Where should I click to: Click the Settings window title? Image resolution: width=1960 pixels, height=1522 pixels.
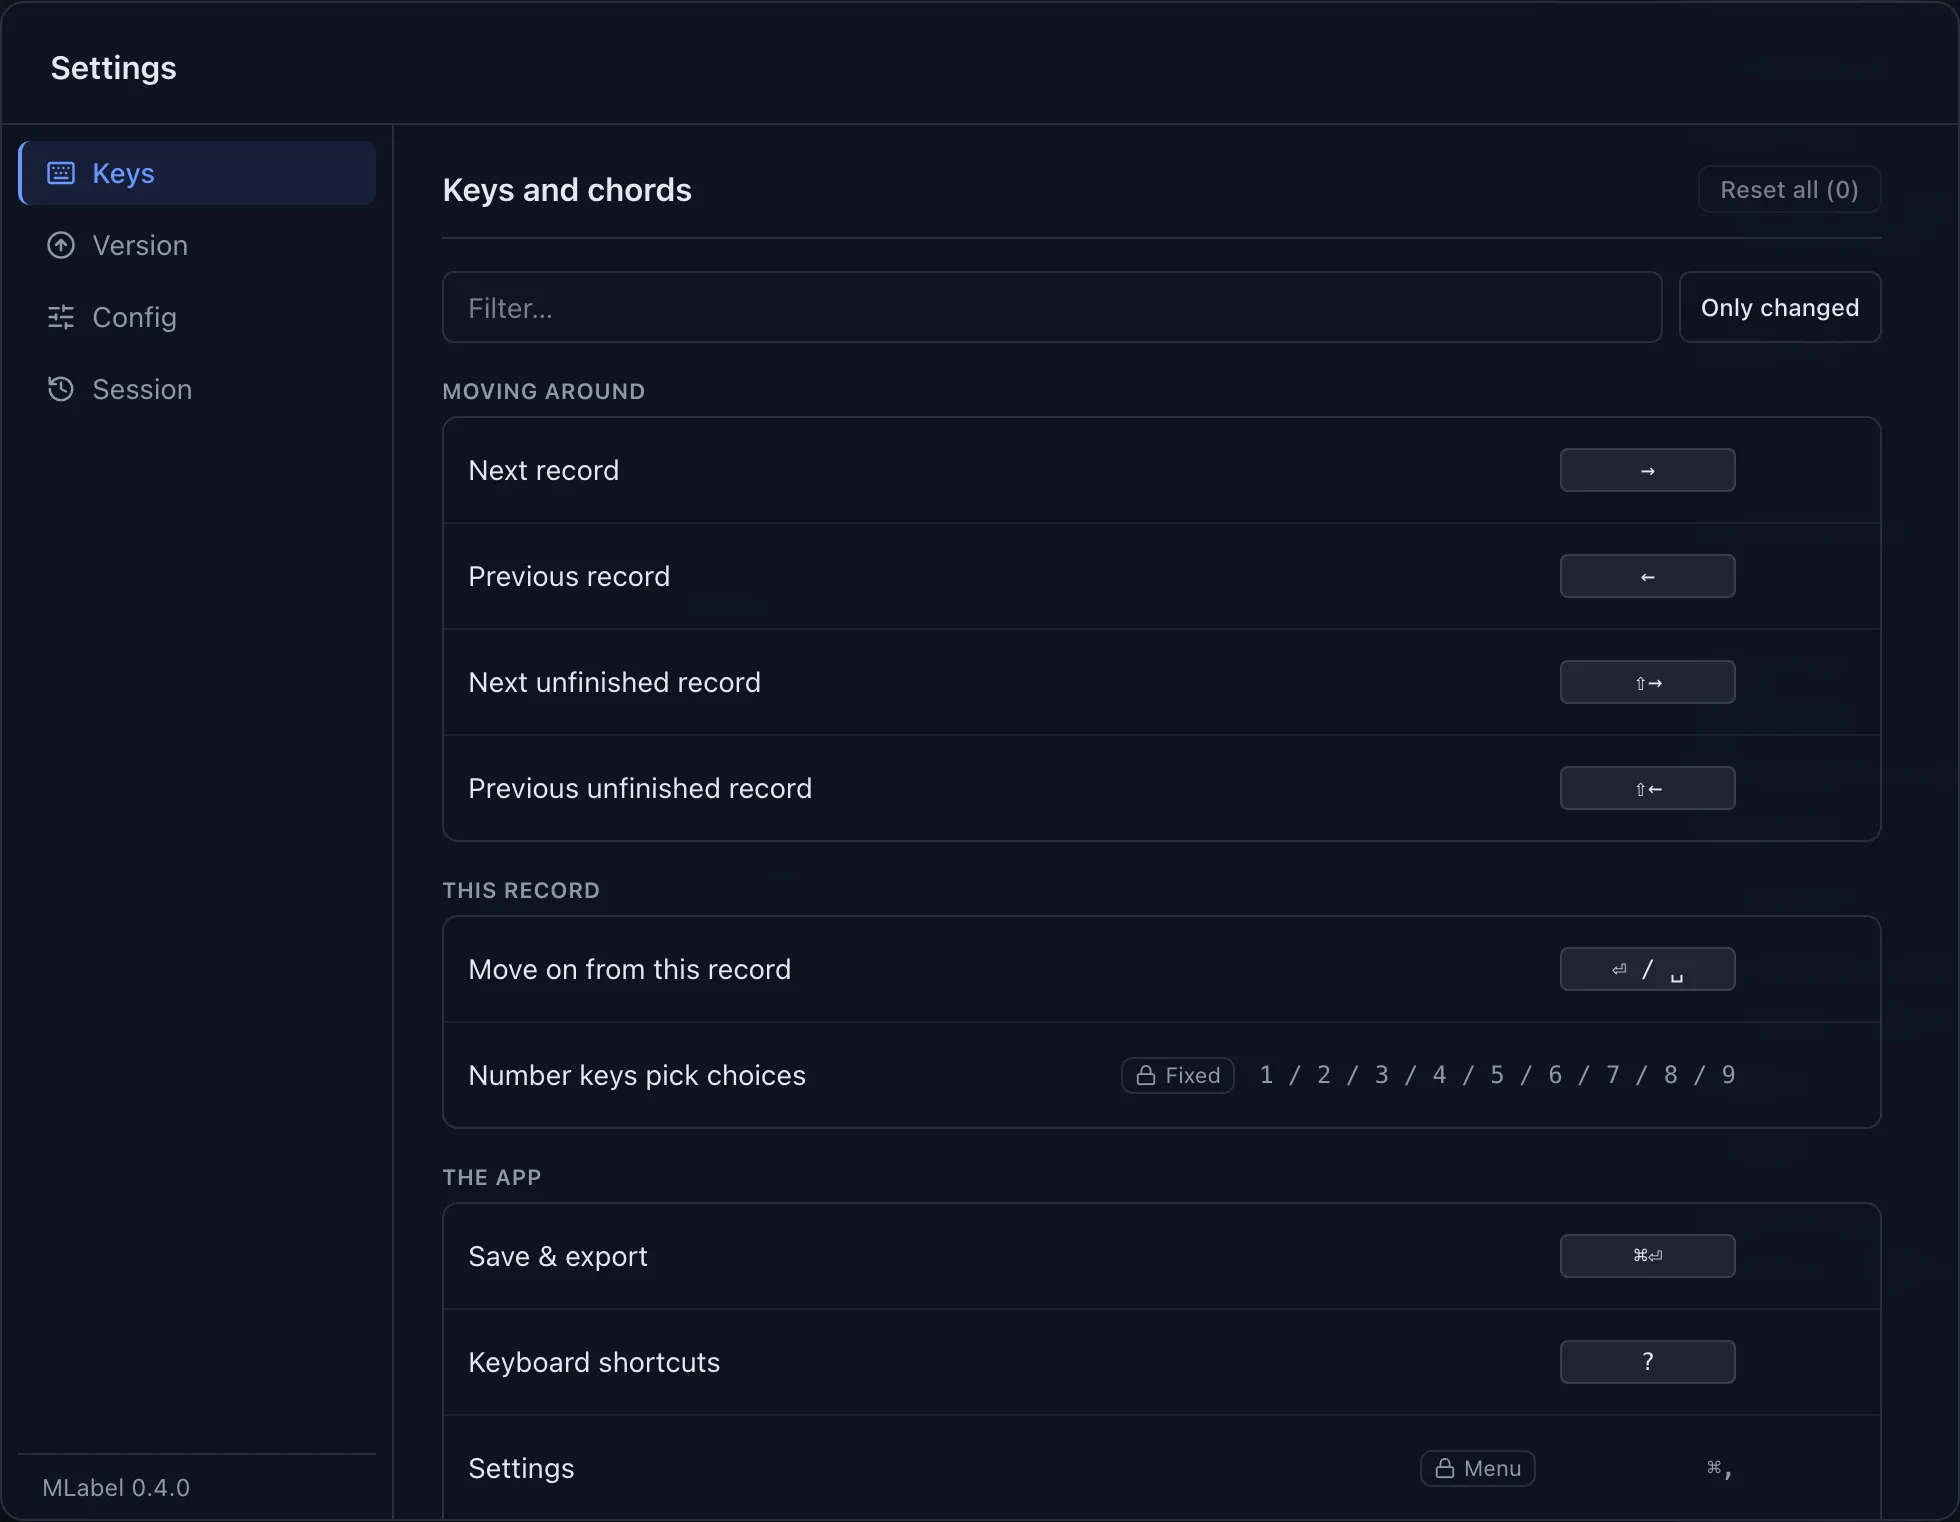point(113,67)
